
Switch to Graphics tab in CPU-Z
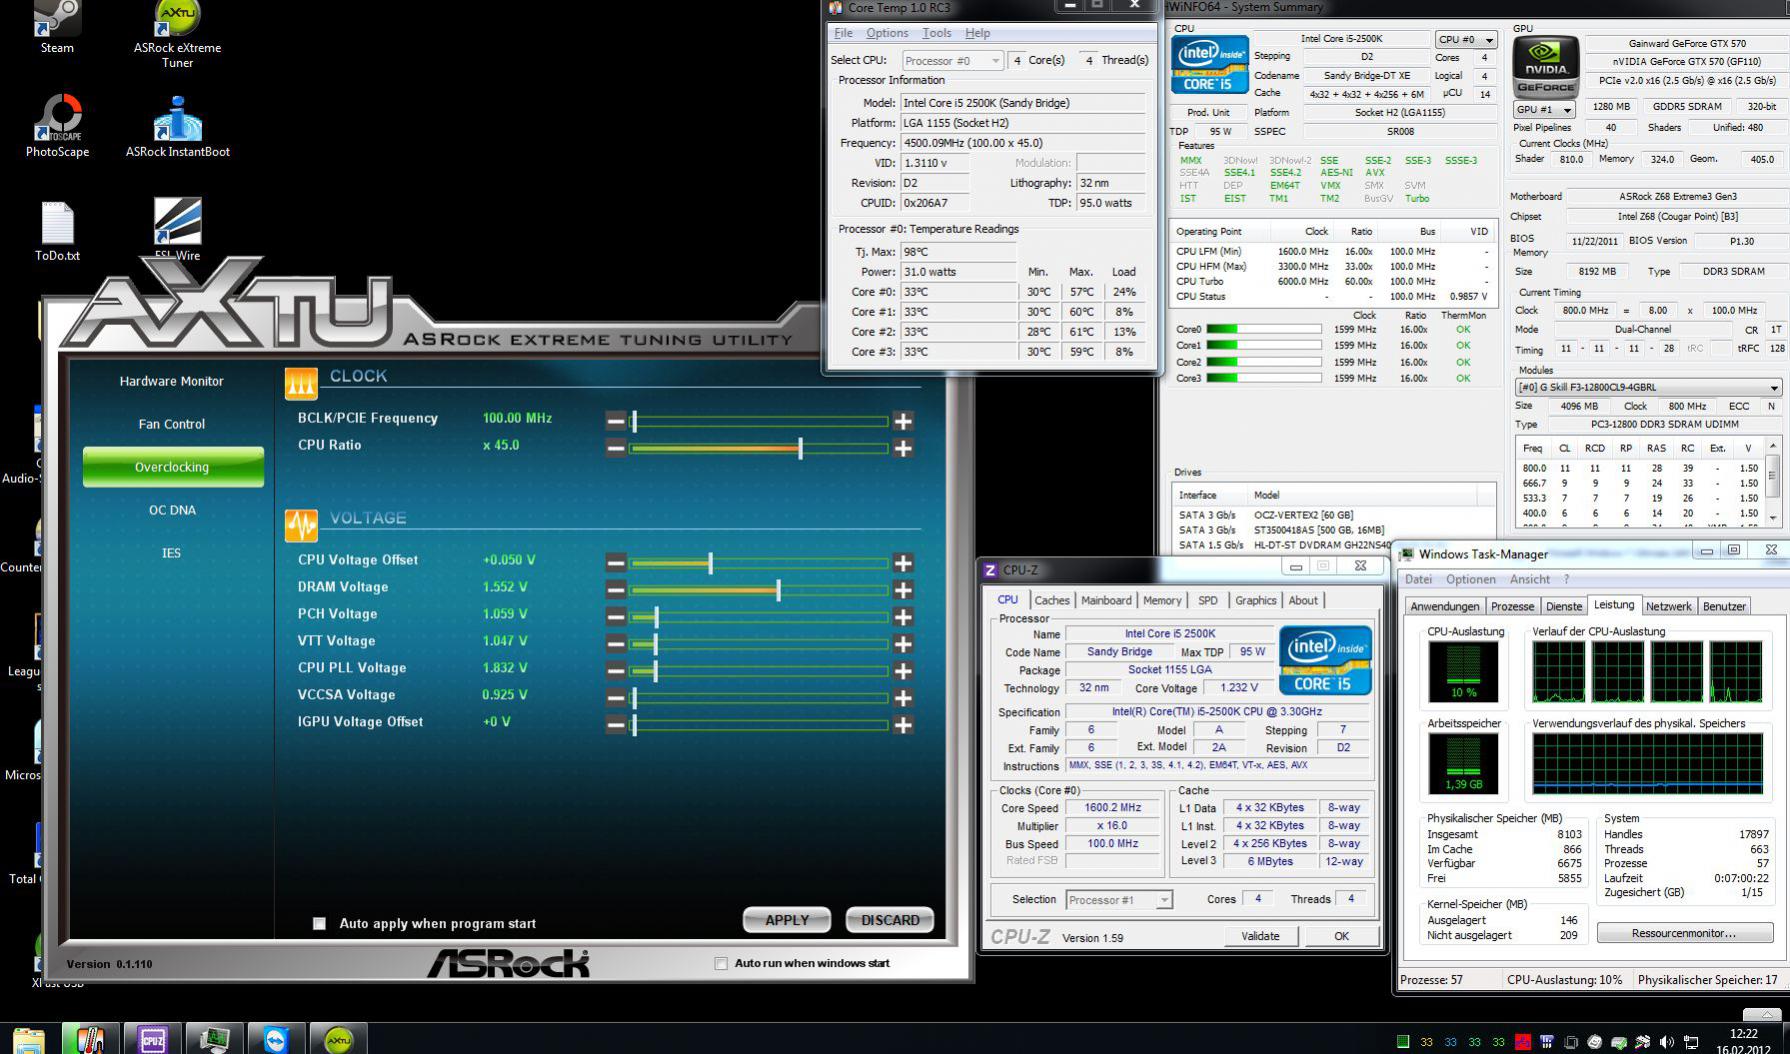pyautogui.click(x=1256, y=600)
